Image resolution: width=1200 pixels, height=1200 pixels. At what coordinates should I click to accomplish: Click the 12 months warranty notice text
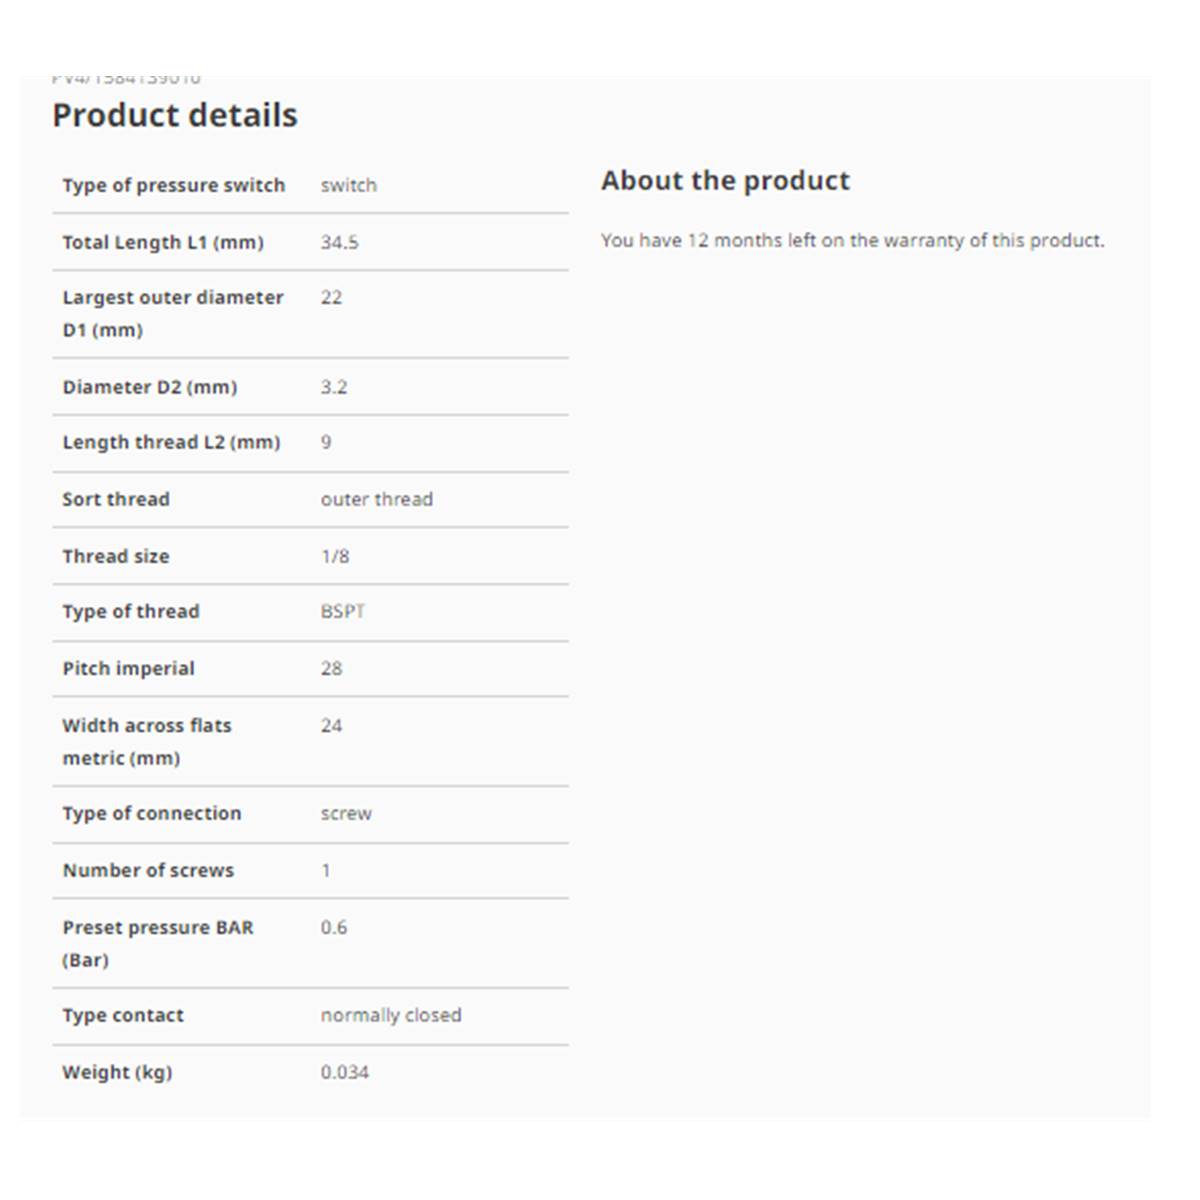pos(852,241)
